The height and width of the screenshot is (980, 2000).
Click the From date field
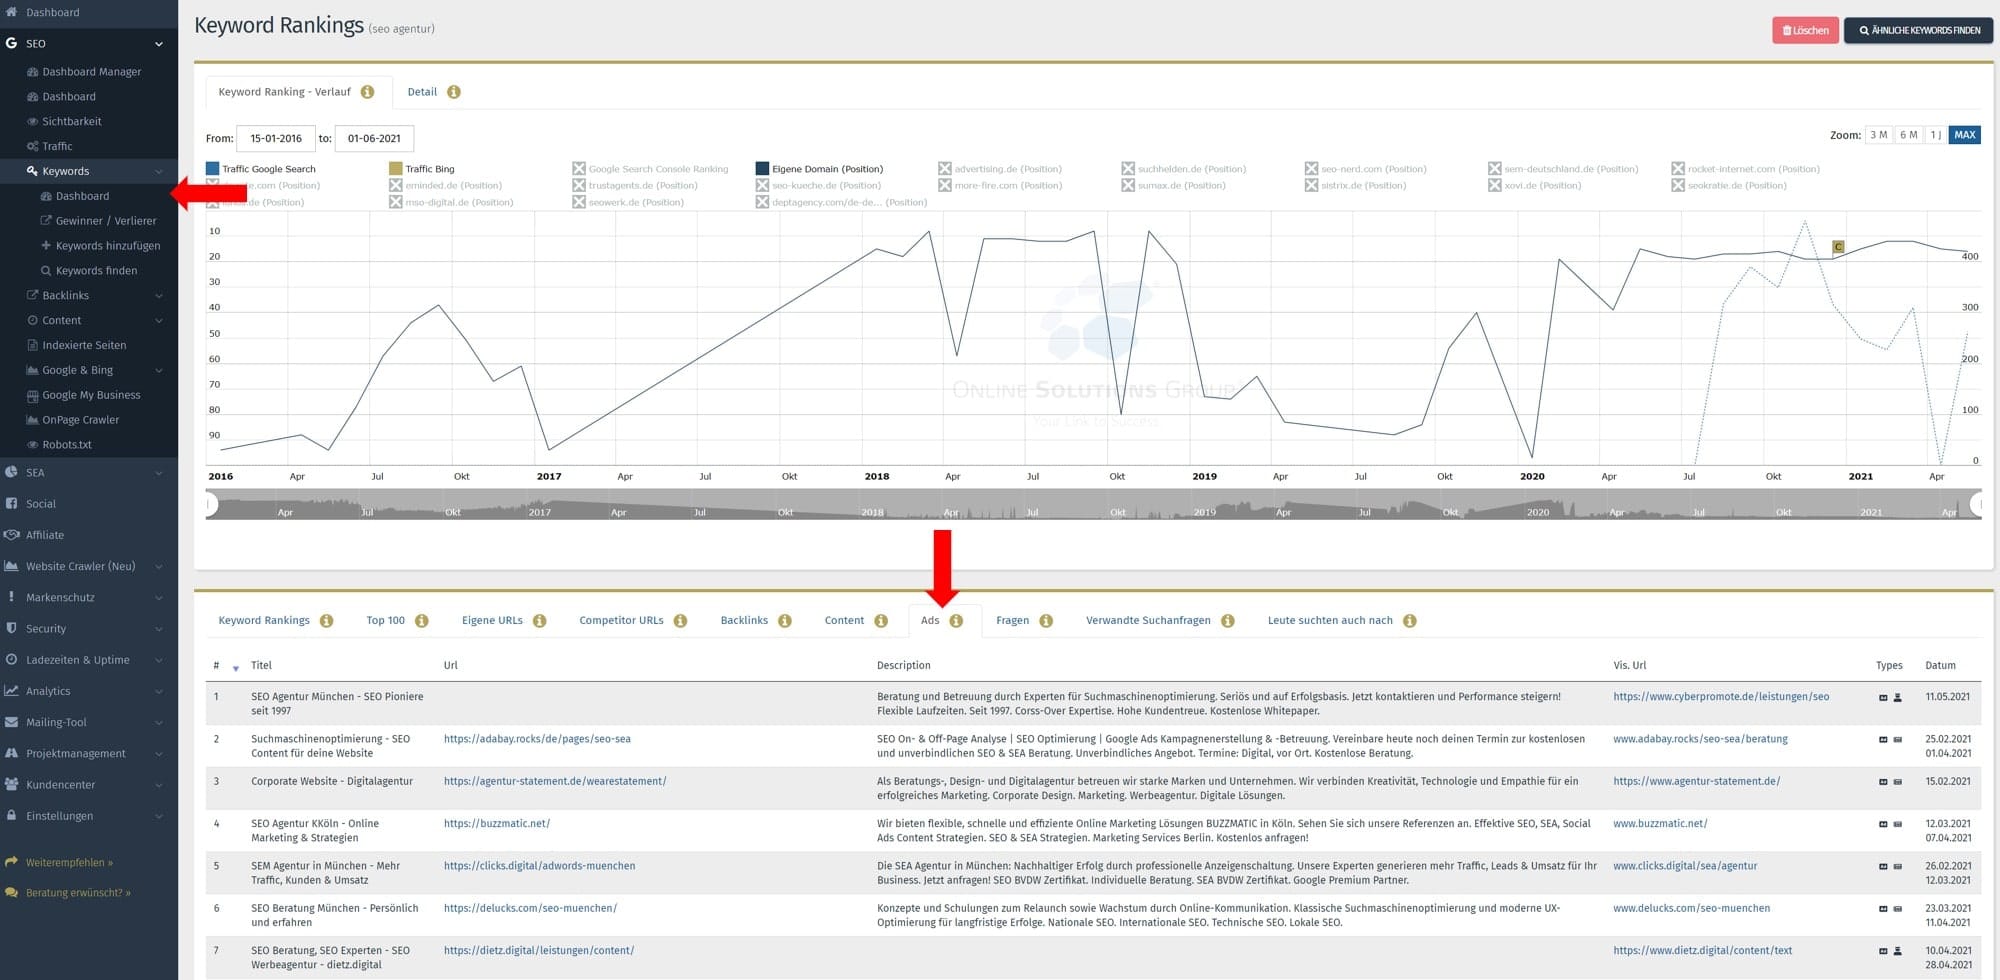[x=276, y=138]
